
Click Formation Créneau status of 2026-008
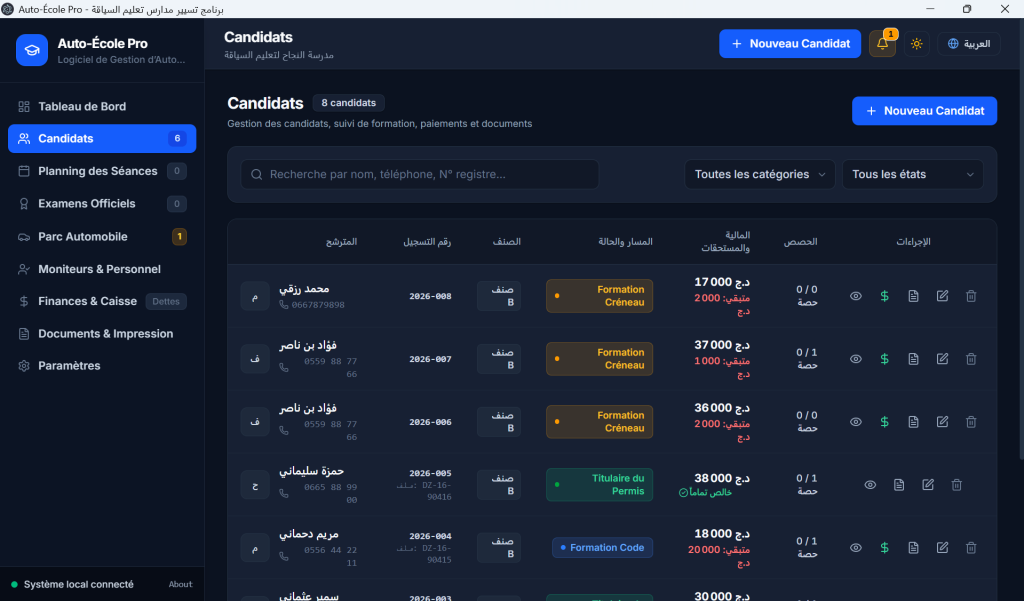click(x=600, y=296)
